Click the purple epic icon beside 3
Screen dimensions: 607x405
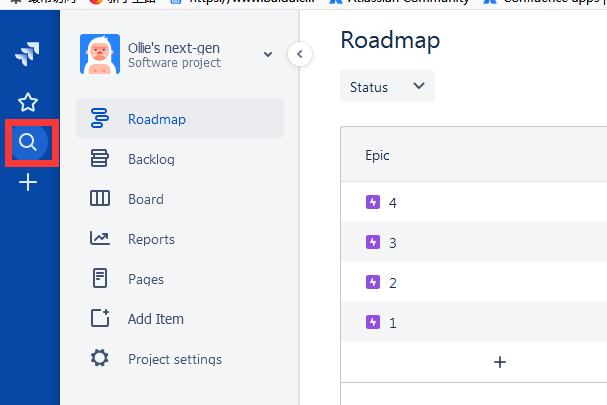pyautogui.click(x=373, y=242)
